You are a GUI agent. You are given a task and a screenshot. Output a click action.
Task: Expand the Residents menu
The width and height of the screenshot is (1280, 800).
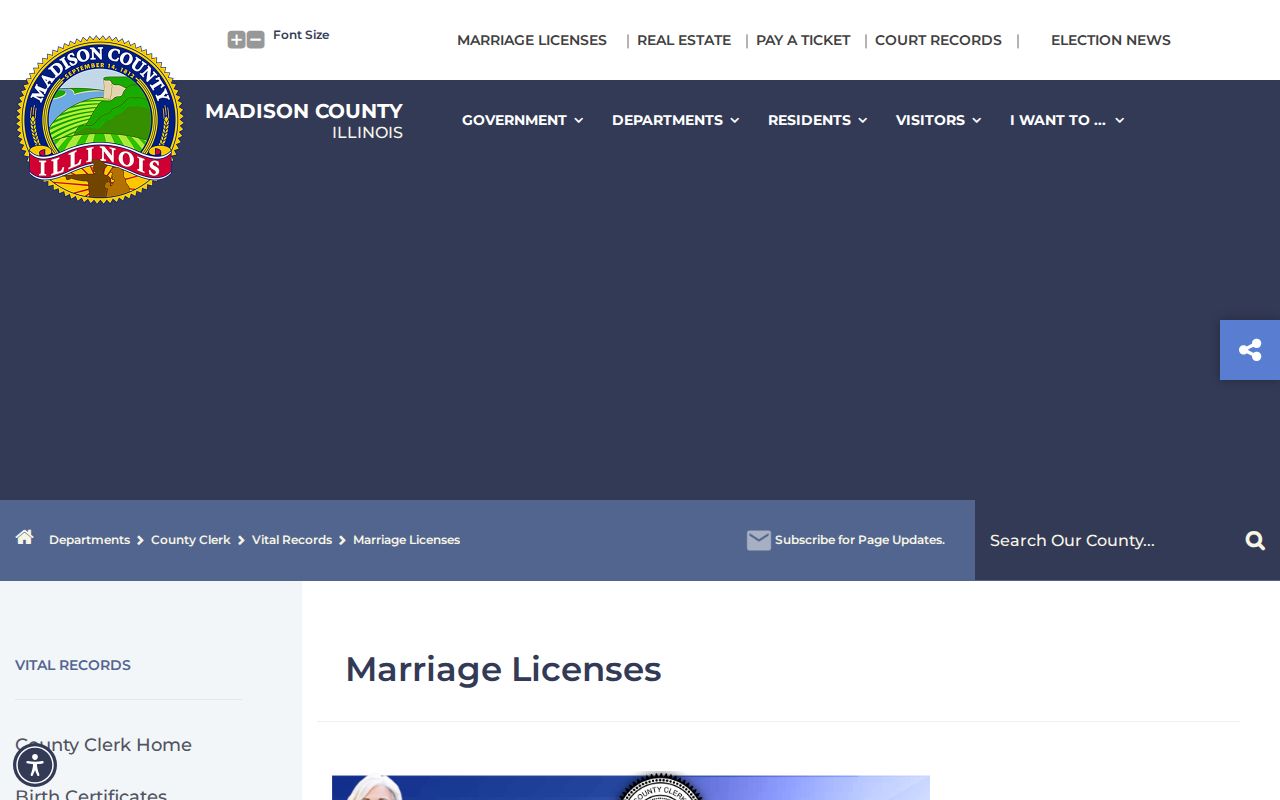pos(817,120)
